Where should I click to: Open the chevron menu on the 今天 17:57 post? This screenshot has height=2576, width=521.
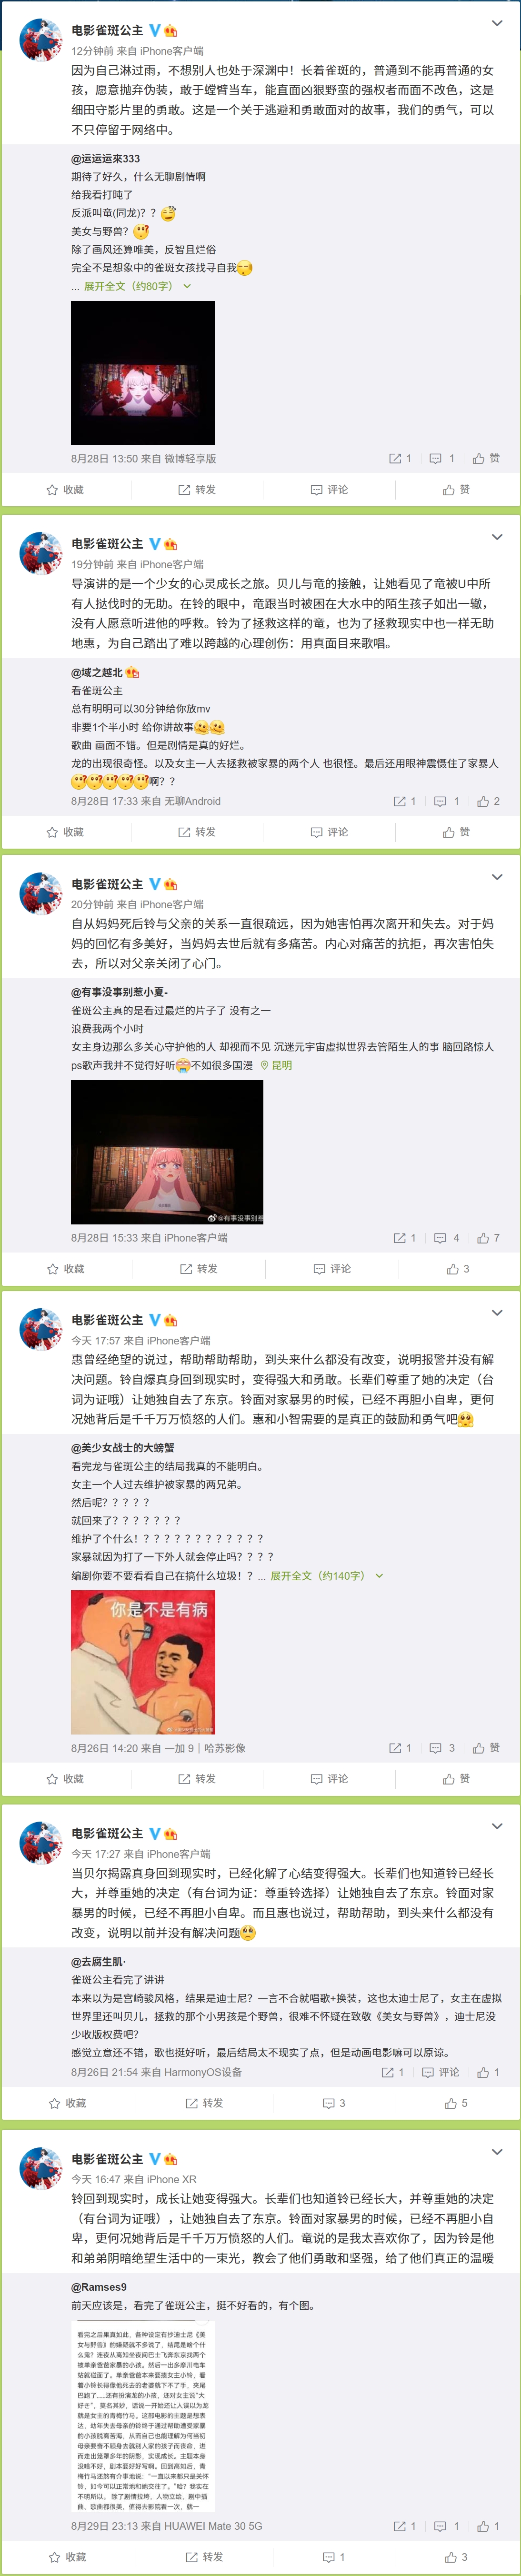(x=497, y=1312)
